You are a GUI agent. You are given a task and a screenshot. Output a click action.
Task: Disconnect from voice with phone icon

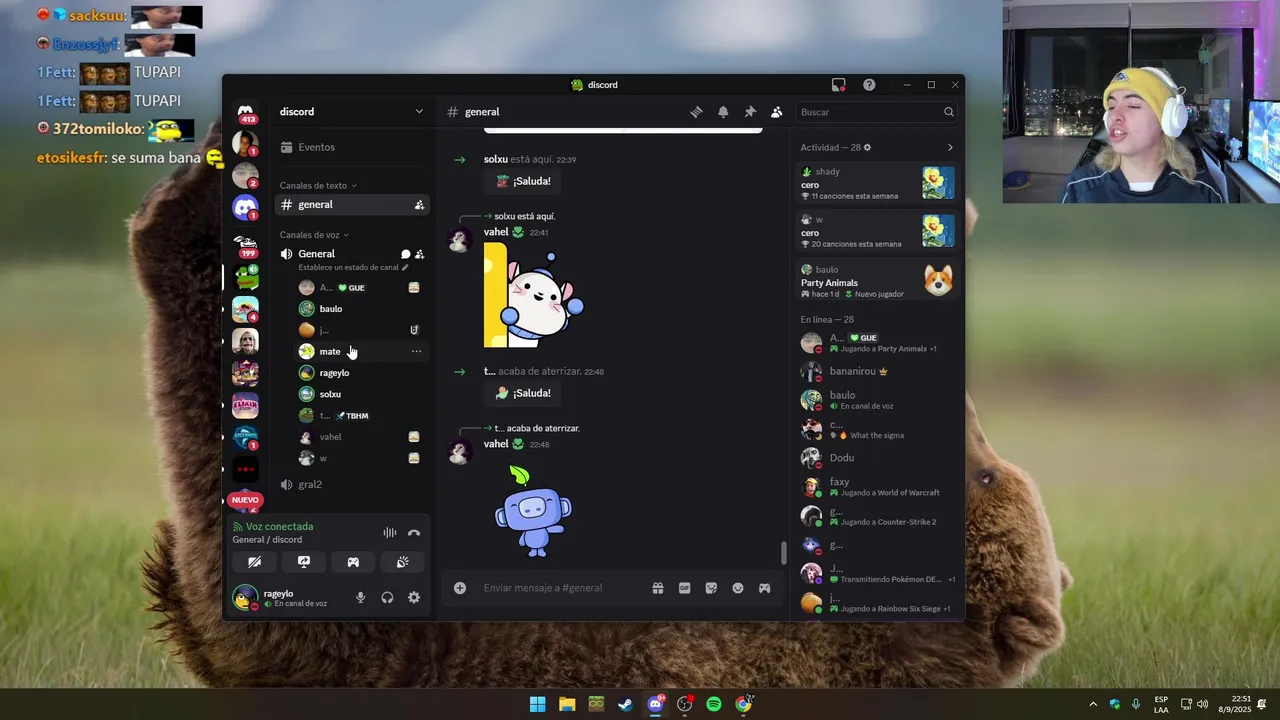[414, 533]
